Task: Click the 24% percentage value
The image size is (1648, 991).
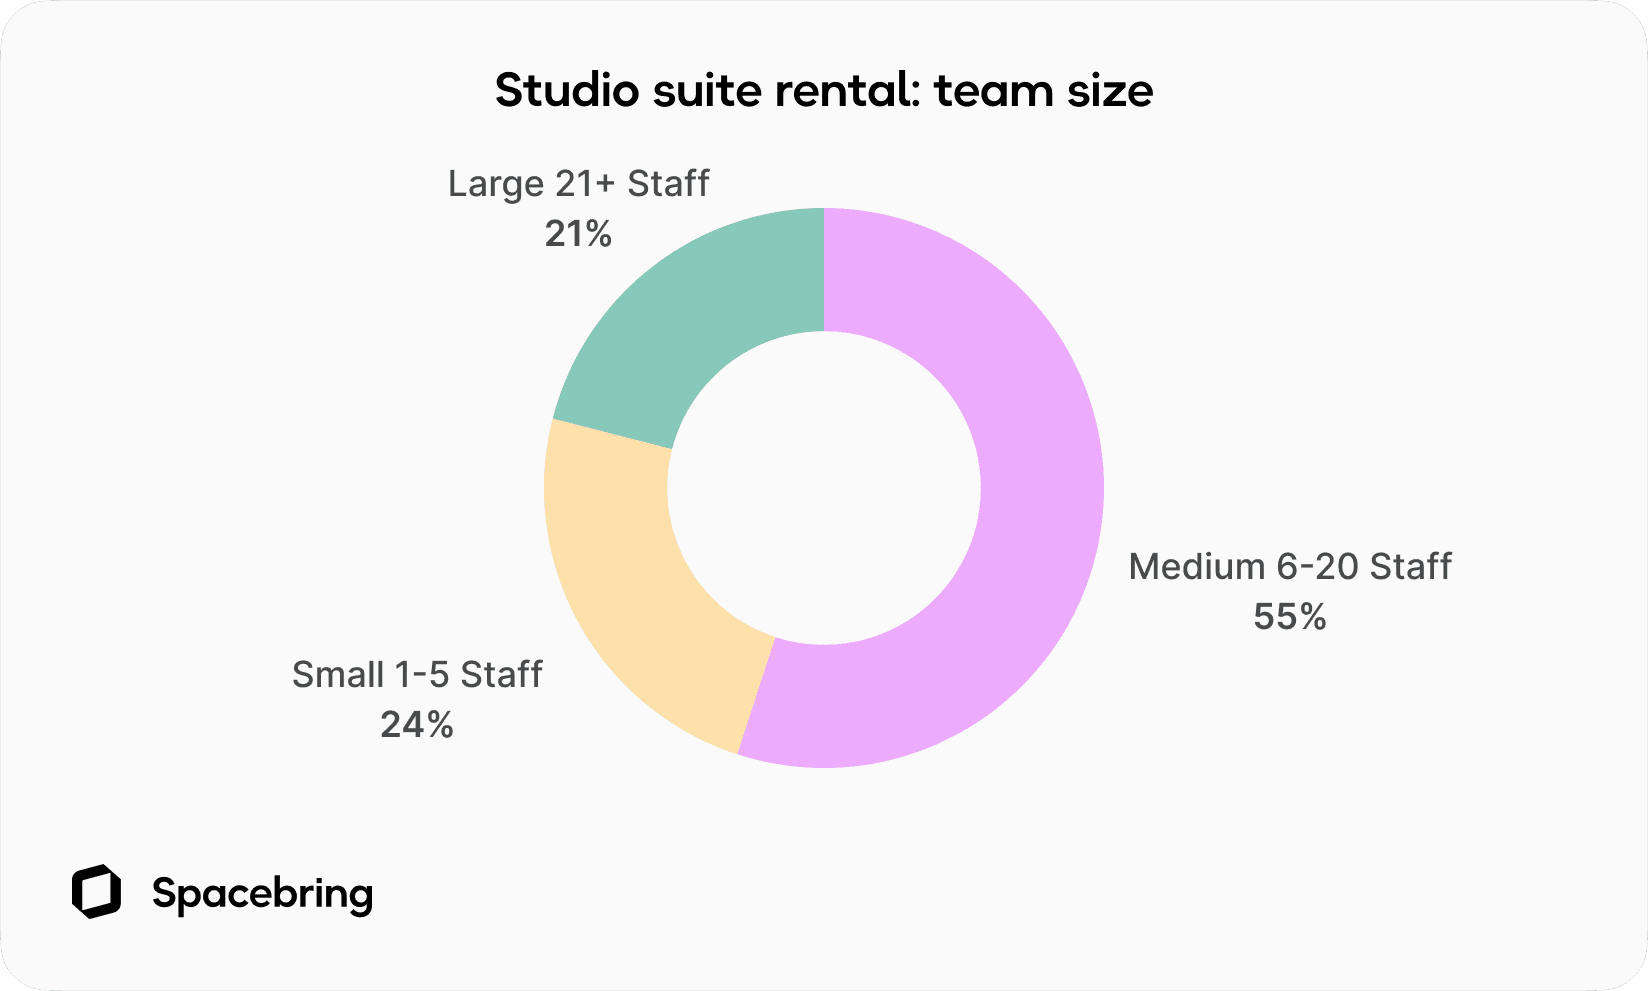Action: [x=416, y=725]
